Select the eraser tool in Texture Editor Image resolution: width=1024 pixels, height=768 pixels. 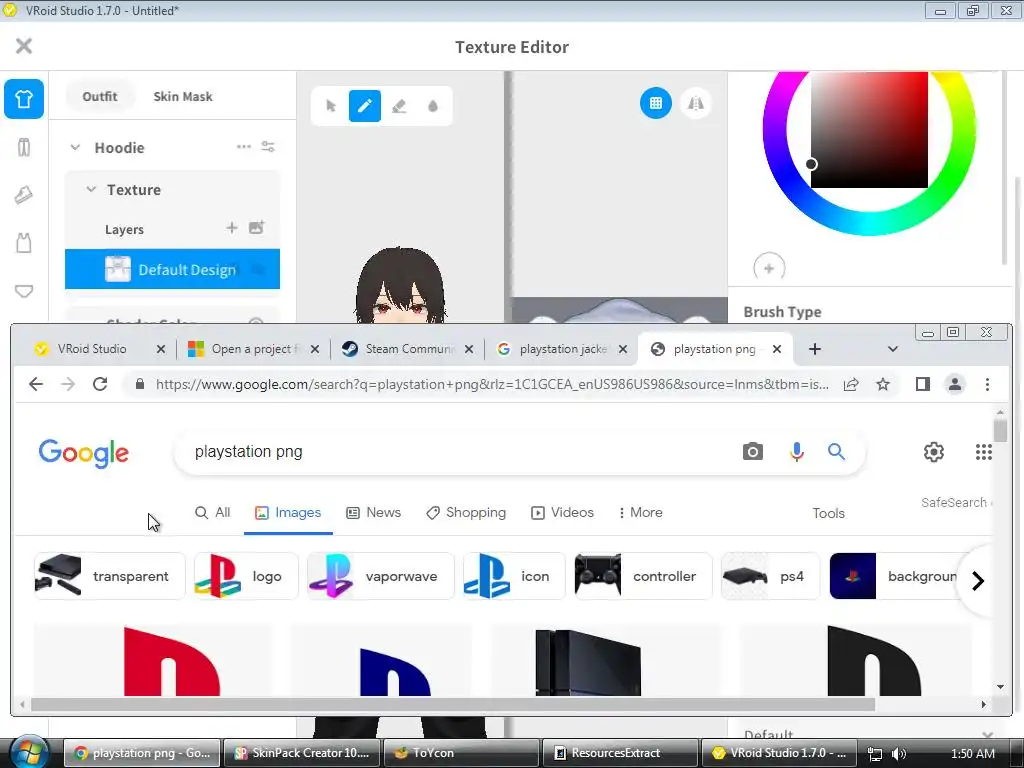tap(399, 106)
